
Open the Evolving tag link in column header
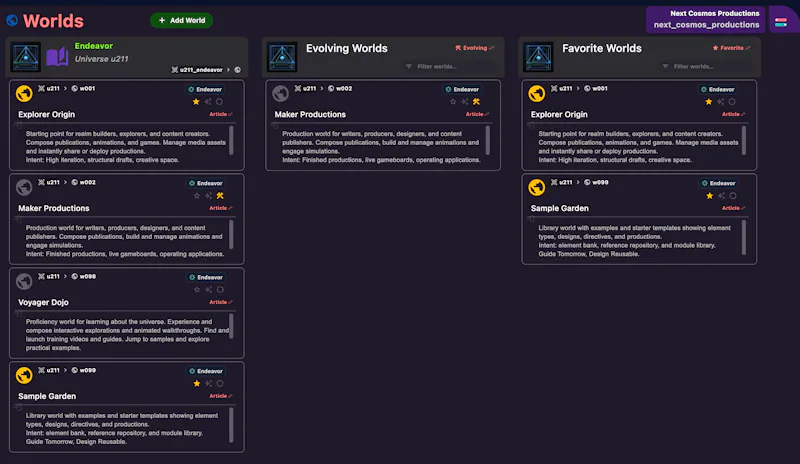474,48
